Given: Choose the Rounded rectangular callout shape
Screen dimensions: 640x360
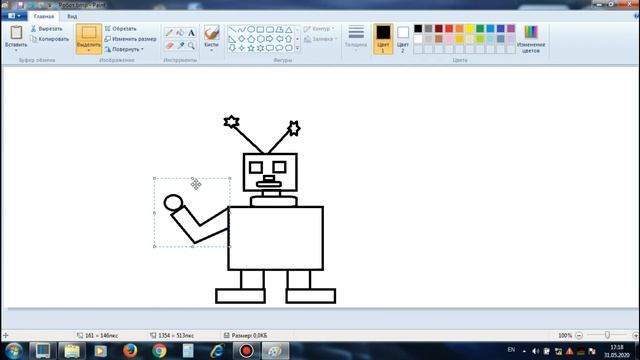Looking at the screenshot, I should point(270,48).
